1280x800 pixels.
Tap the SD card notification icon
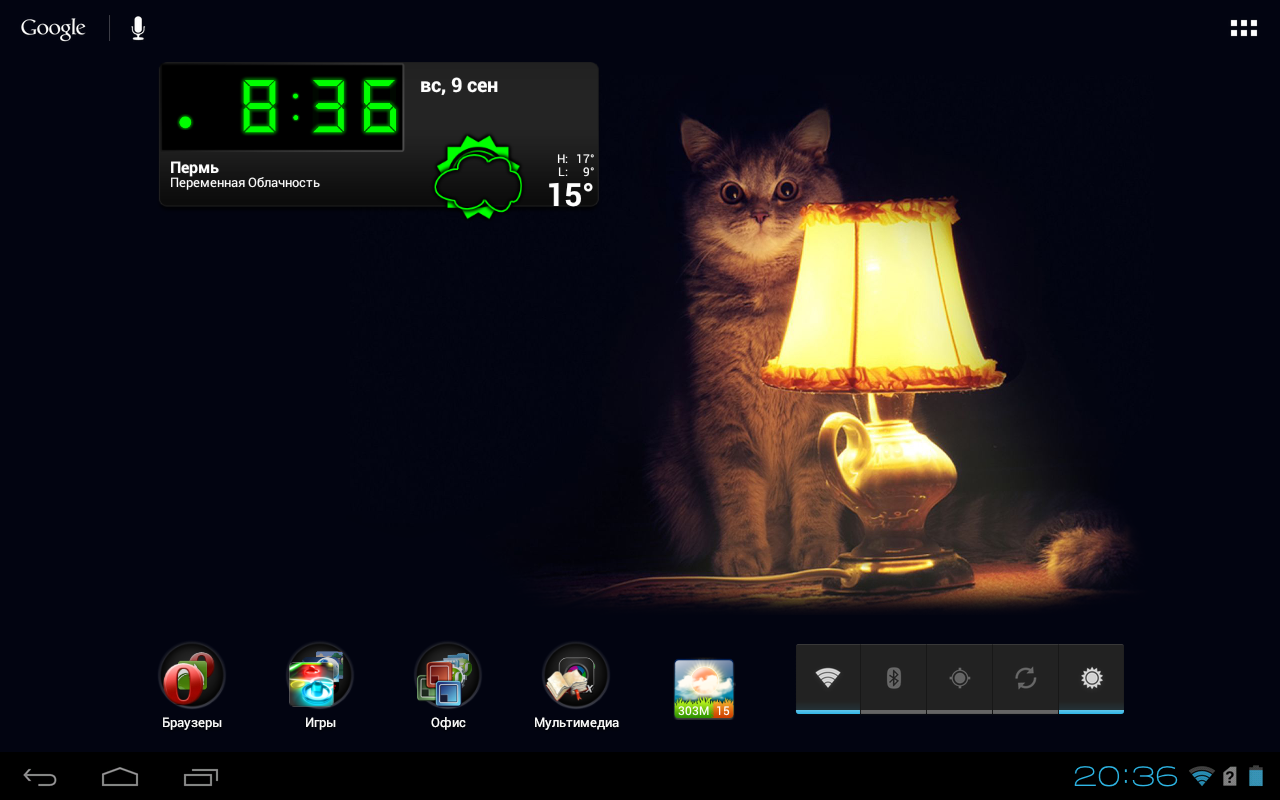tap(1230, 776)
